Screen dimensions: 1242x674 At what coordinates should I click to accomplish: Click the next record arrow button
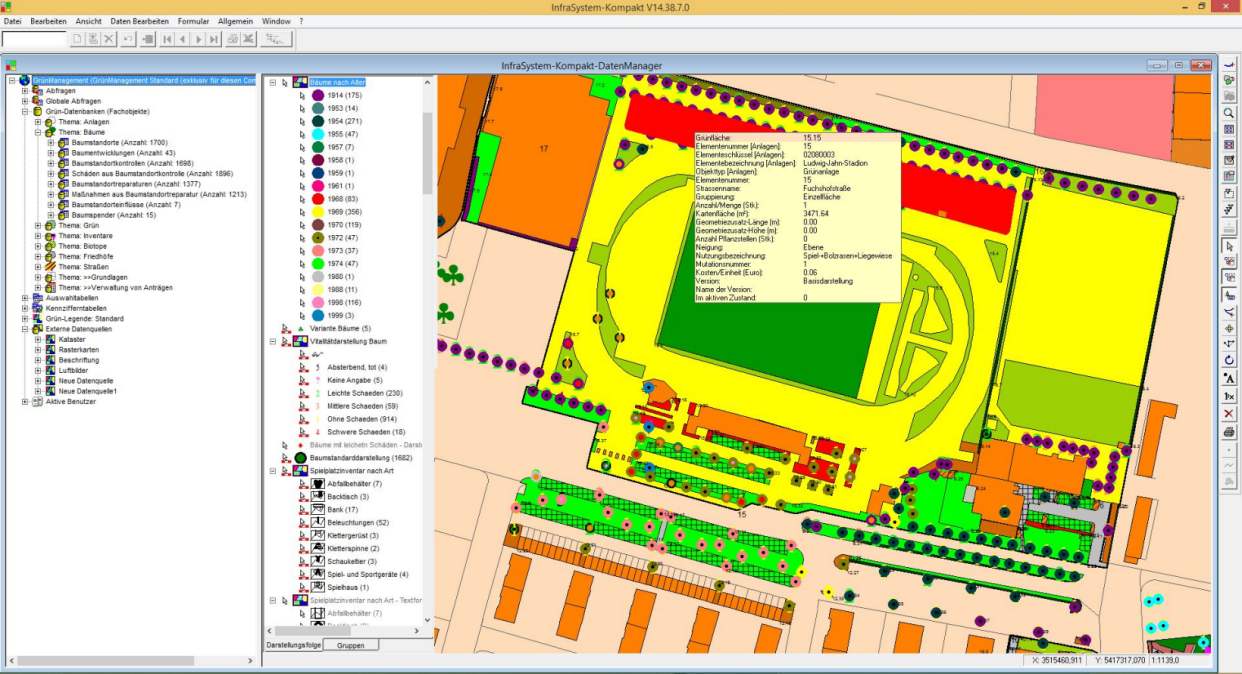tap(198, 39)
